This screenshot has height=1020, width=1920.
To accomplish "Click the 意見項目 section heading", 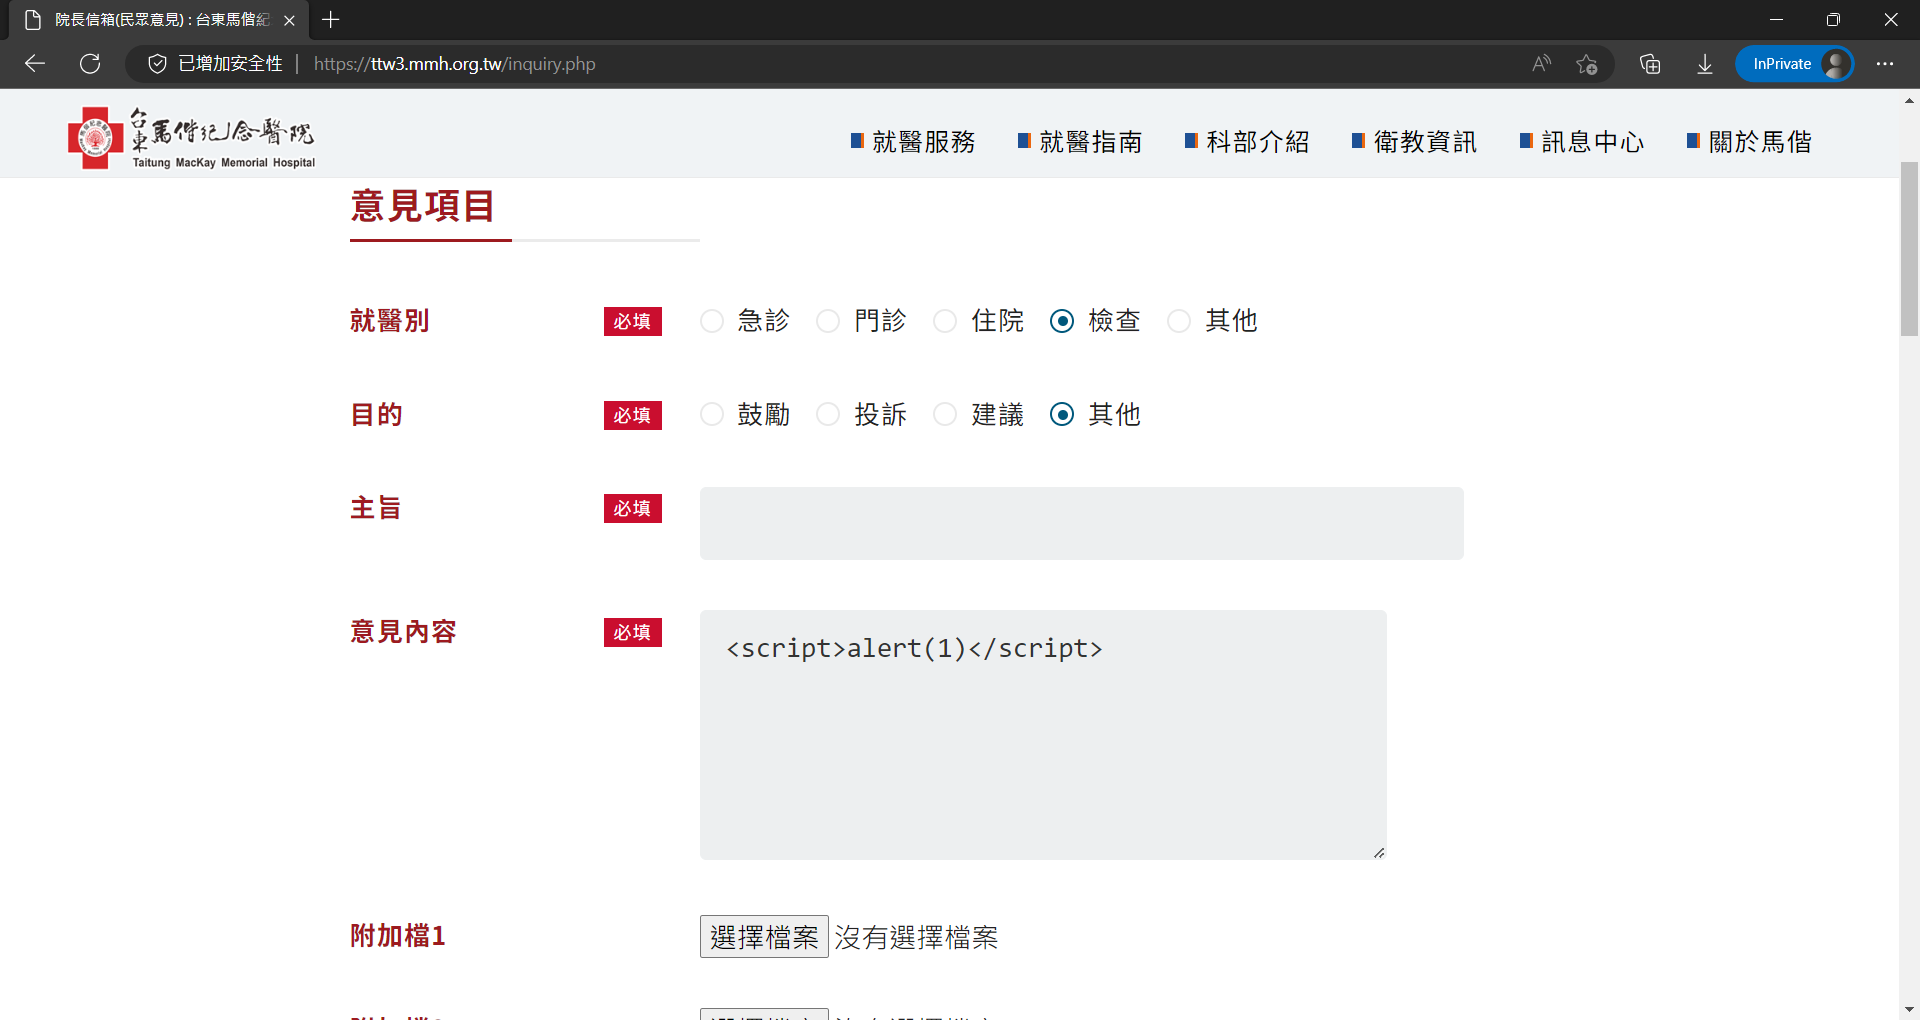I will point(423,206).
